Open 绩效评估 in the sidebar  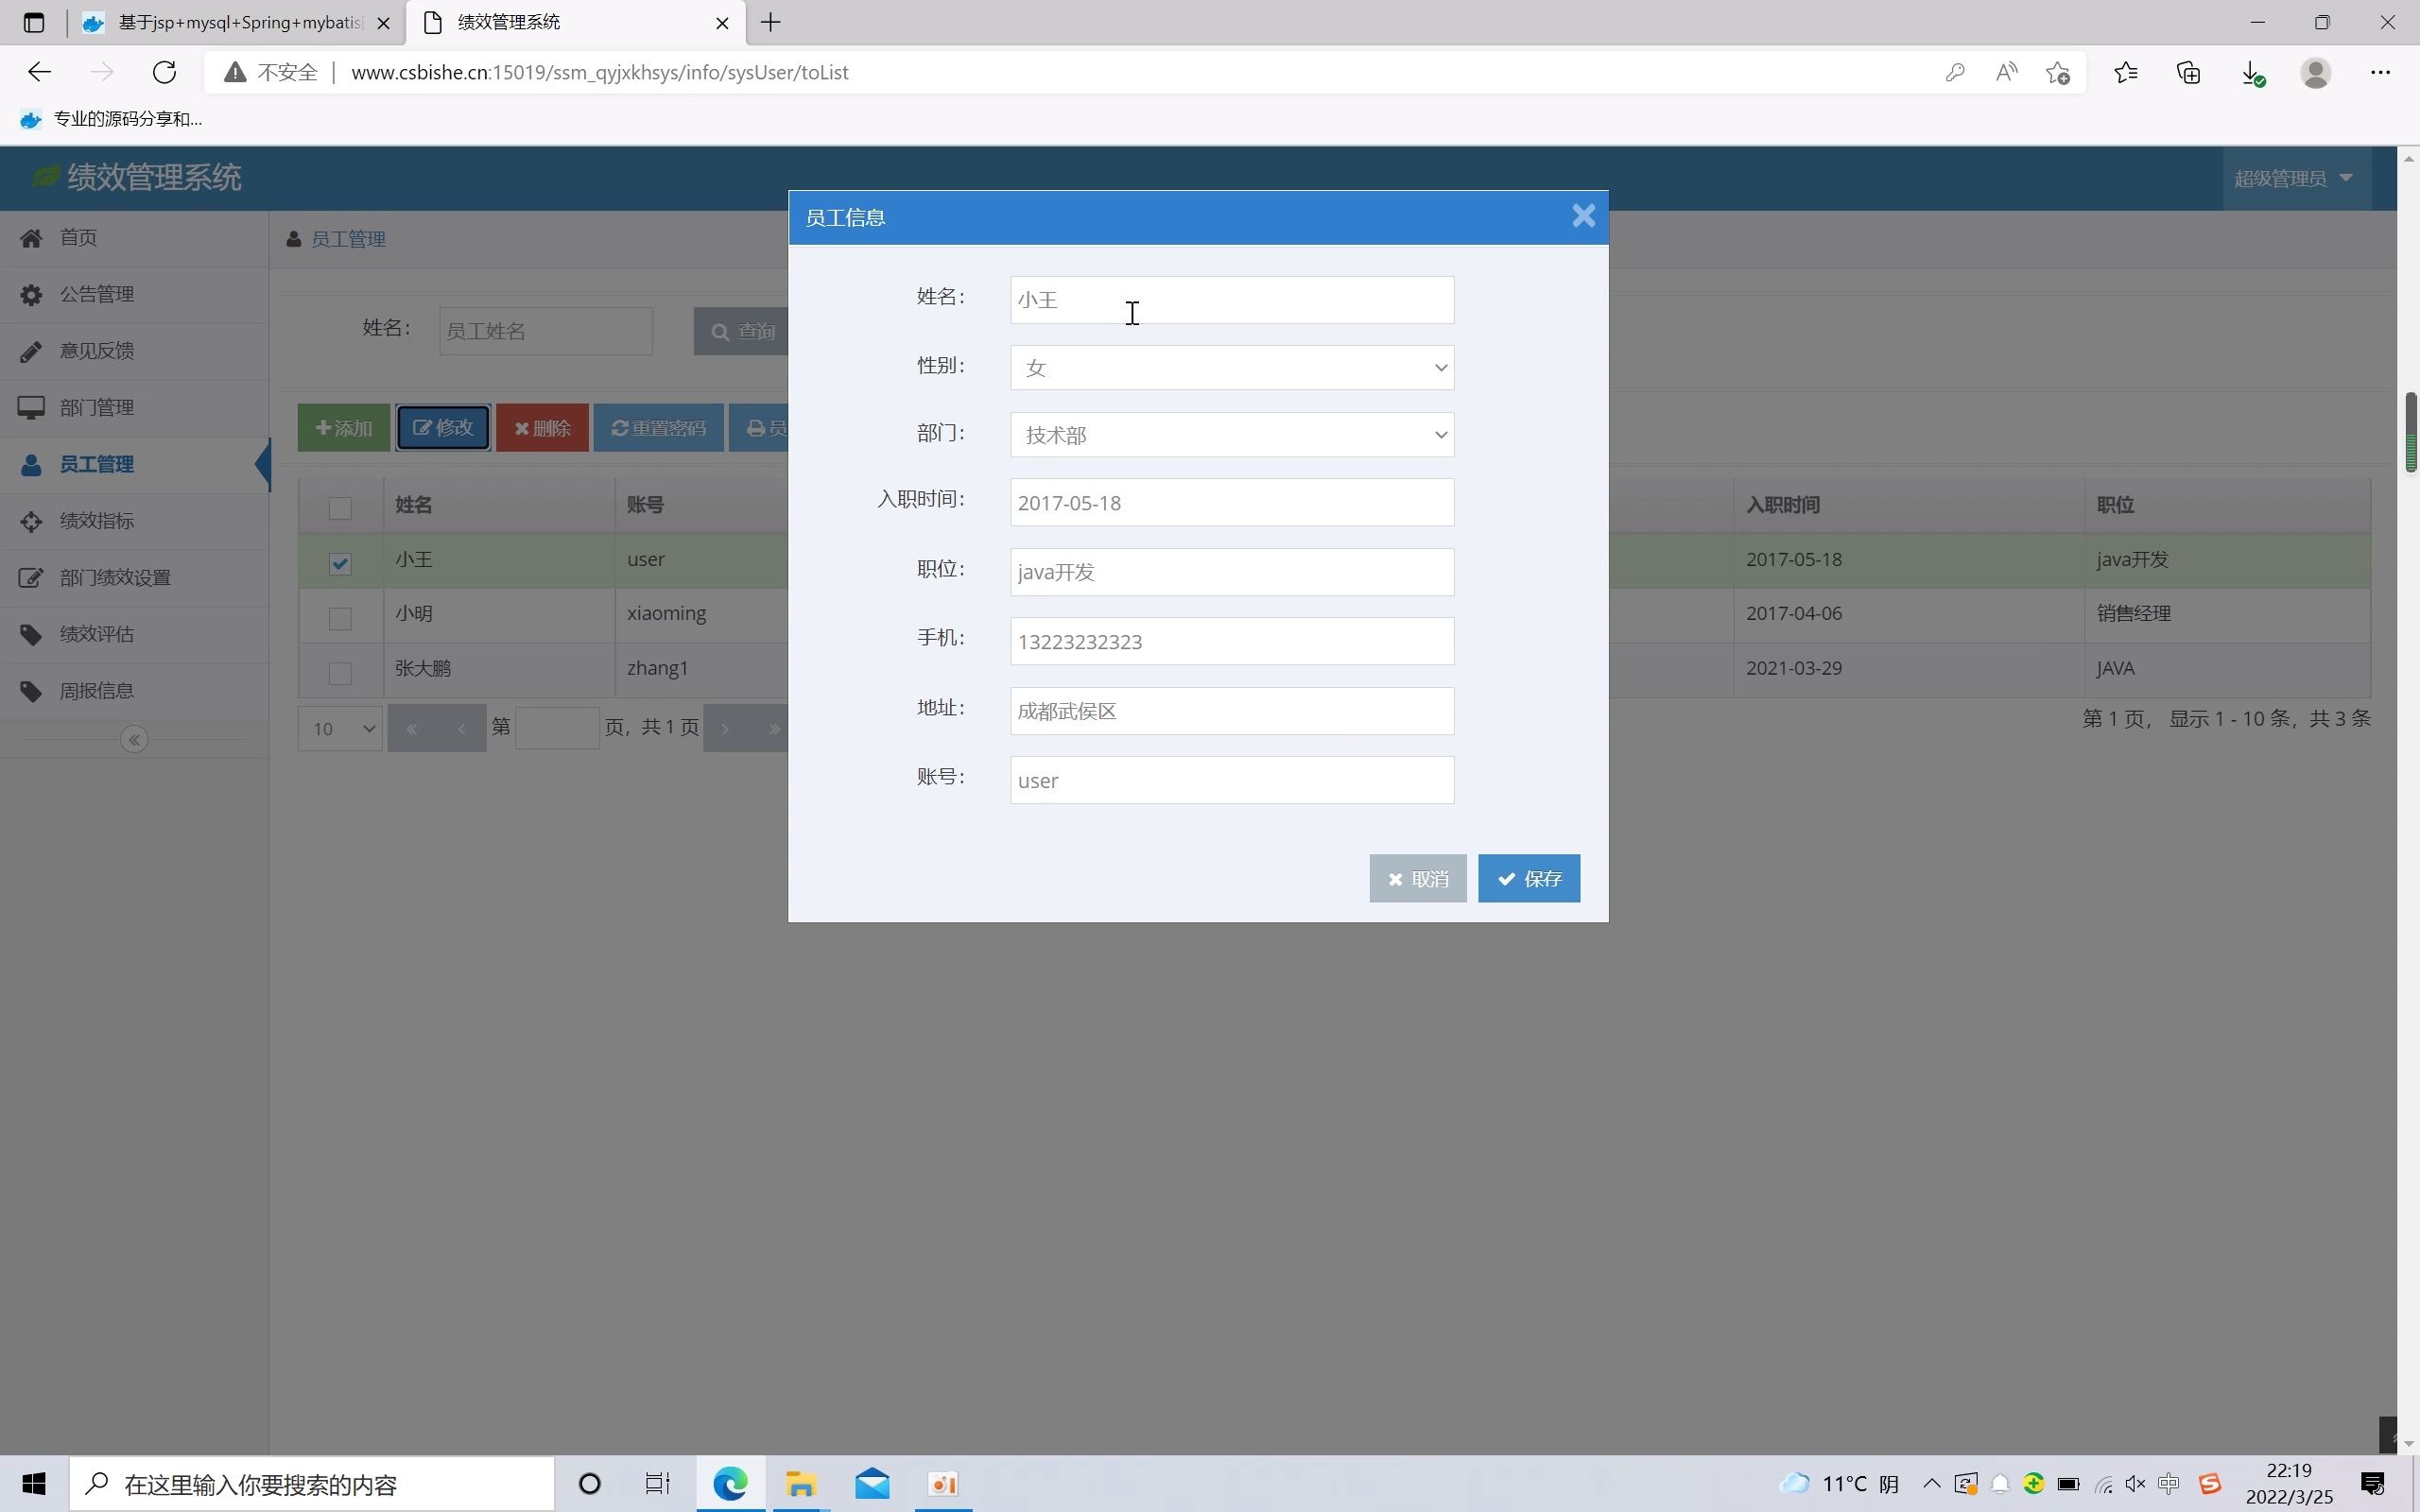(x=134, y=635)
